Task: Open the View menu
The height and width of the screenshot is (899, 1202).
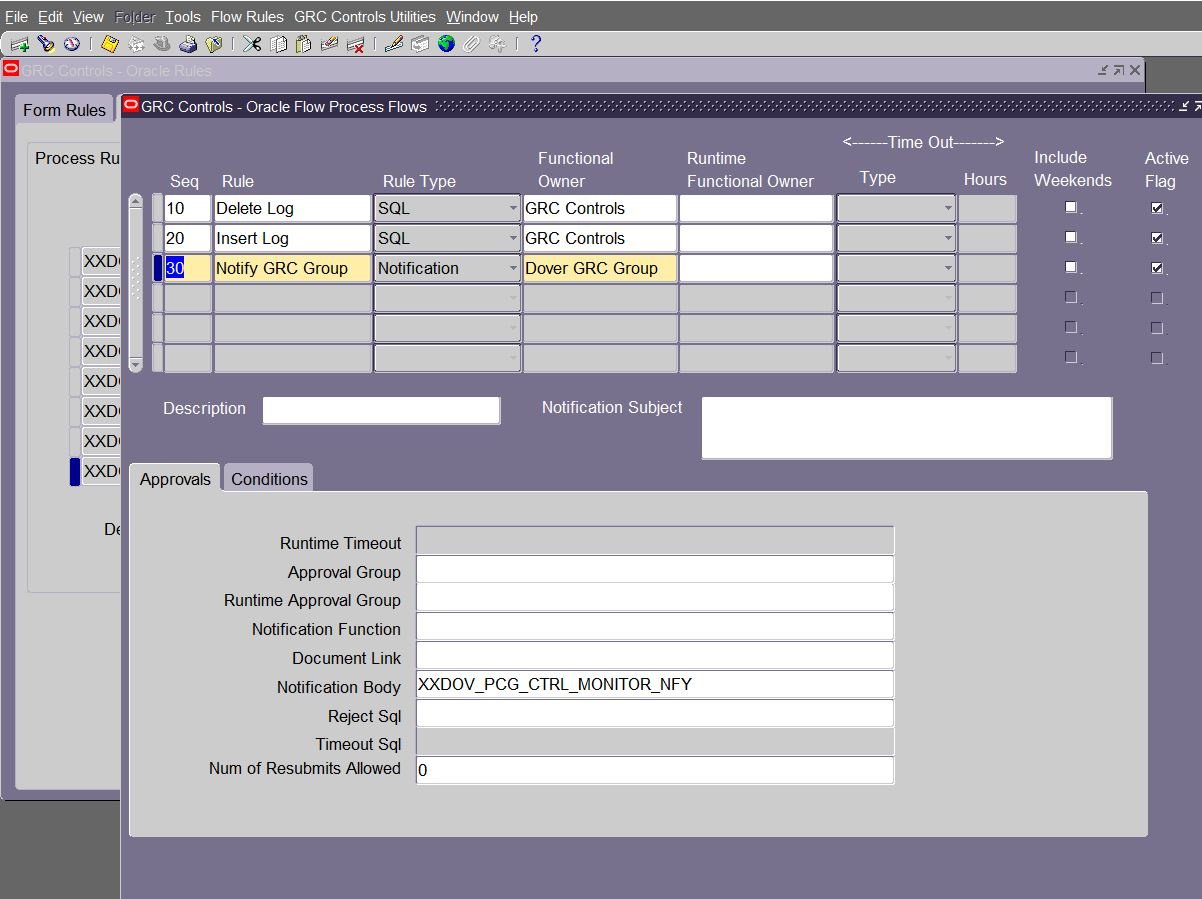Action: [x=88, y=17]
